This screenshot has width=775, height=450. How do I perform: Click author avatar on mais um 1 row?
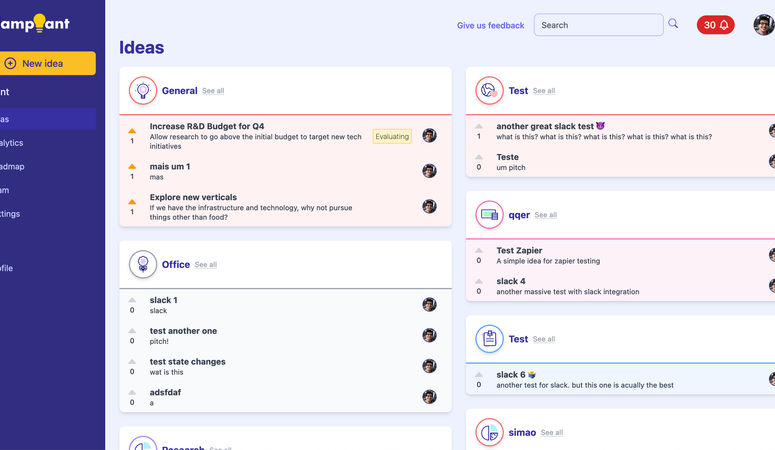(x=430, y=171)
